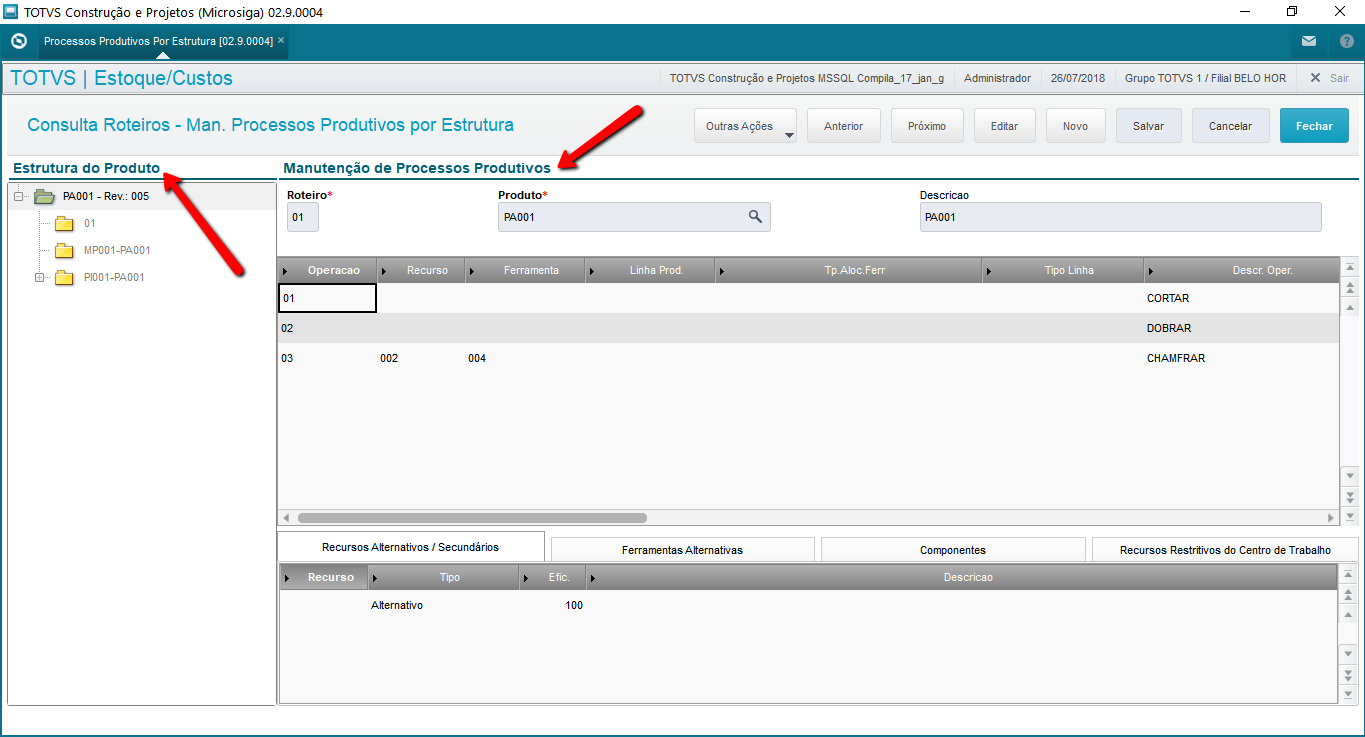The image size is (1365, 737).
Task: Click the Salvar button
Action: point(1148,126)
